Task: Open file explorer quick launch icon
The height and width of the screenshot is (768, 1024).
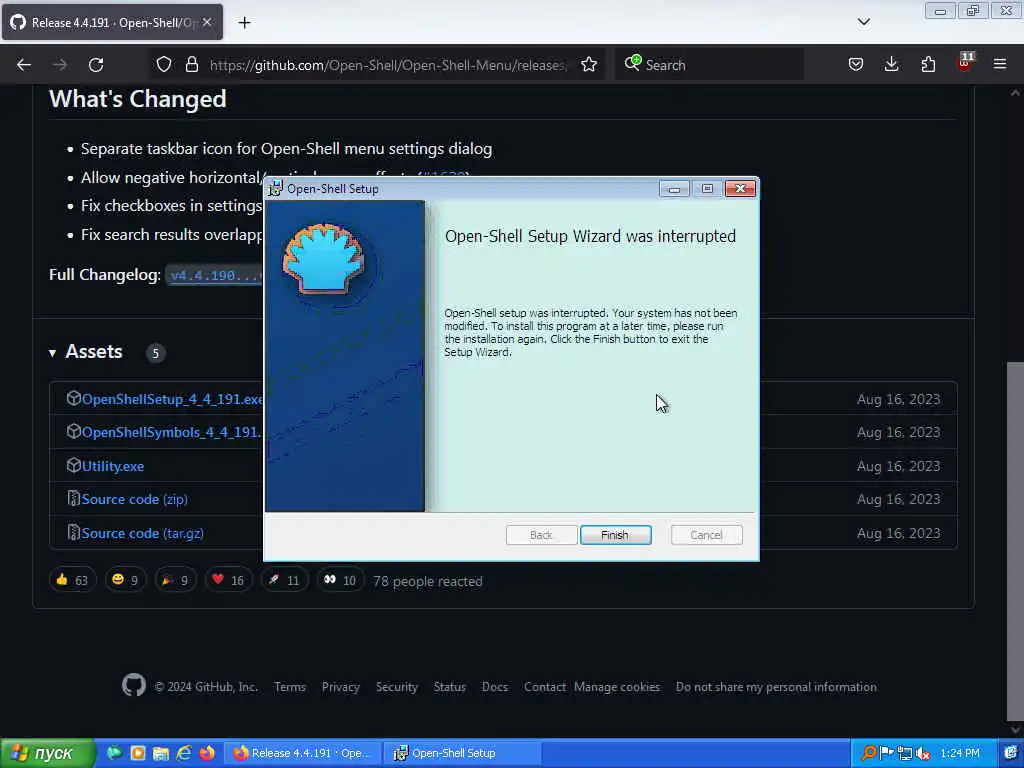Action: (161, 753)
